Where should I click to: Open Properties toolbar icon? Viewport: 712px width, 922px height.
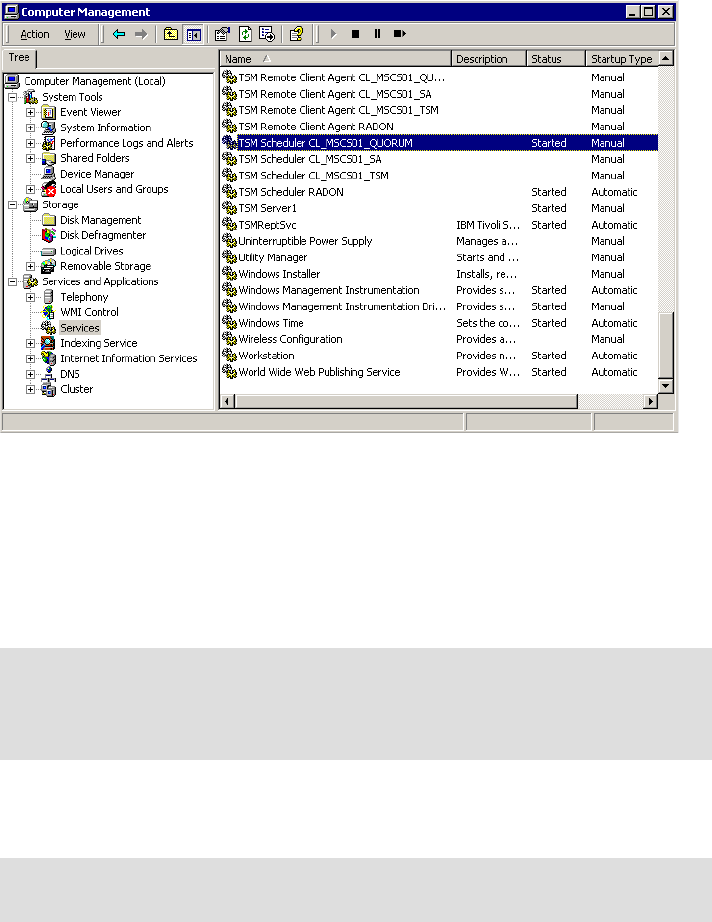[x=222, y=34]
